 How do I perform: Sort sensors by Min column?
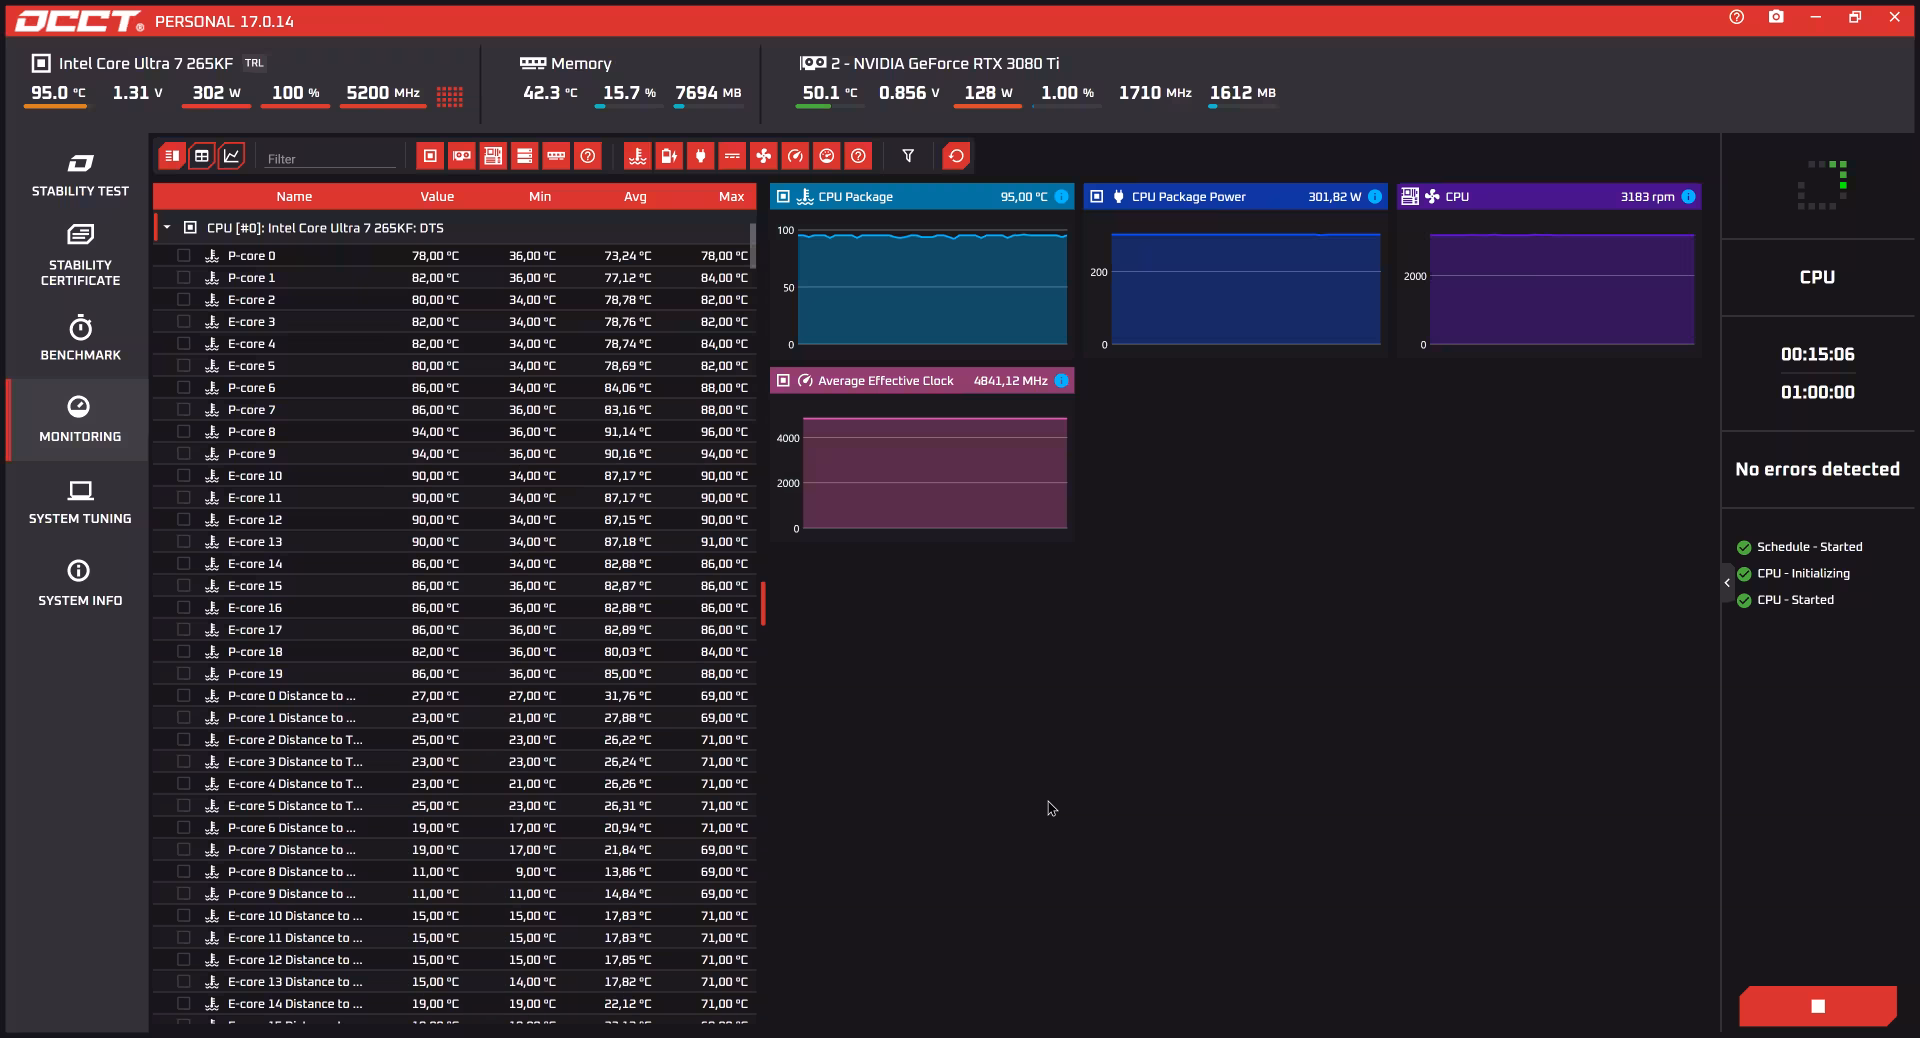tap(540, 197)
